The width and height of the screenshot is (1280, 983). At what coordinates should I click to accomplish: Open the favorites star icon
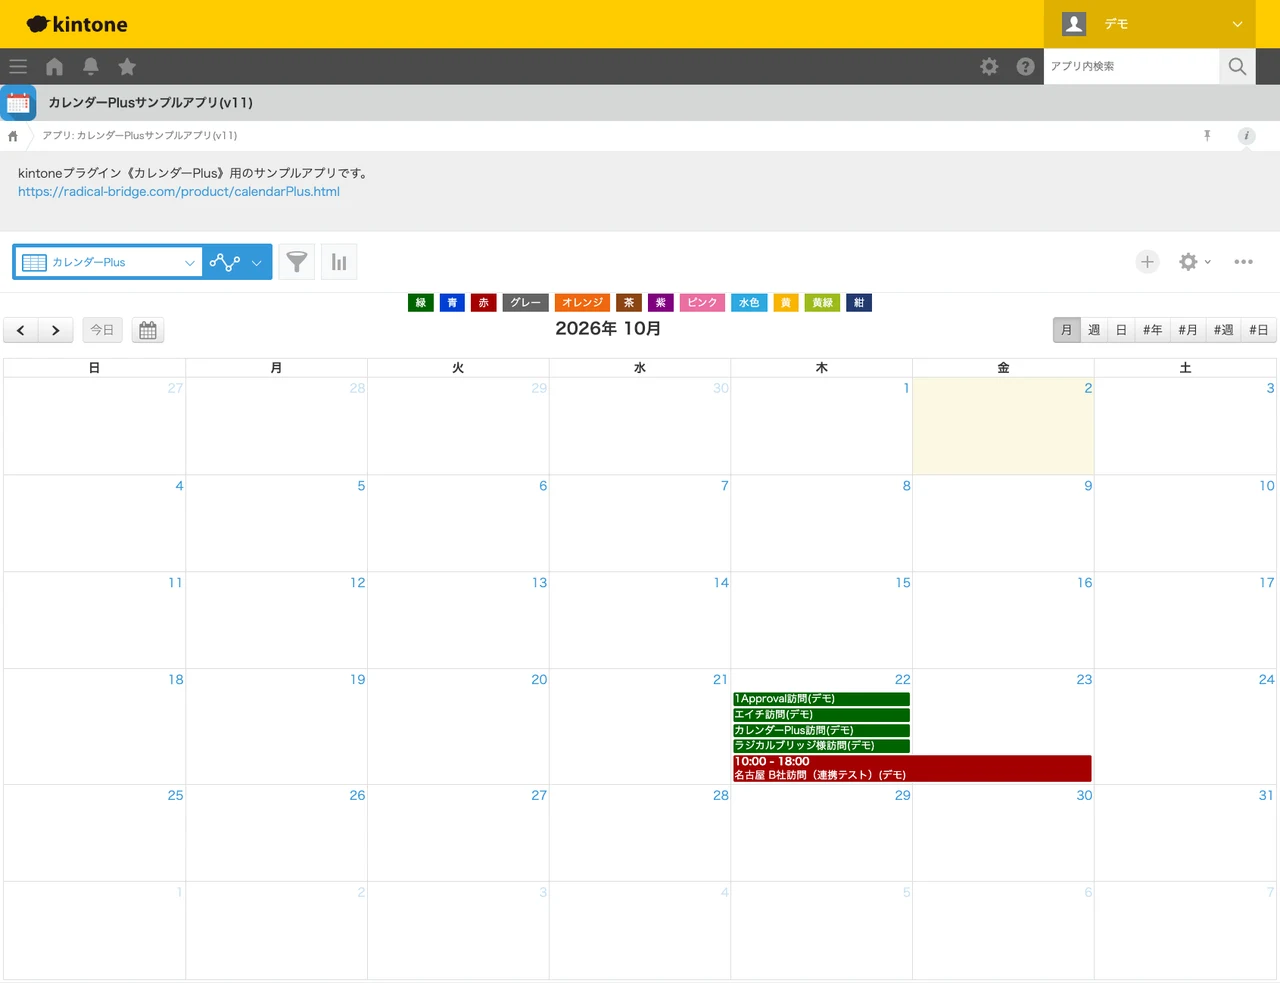click(x=127, y=67)
